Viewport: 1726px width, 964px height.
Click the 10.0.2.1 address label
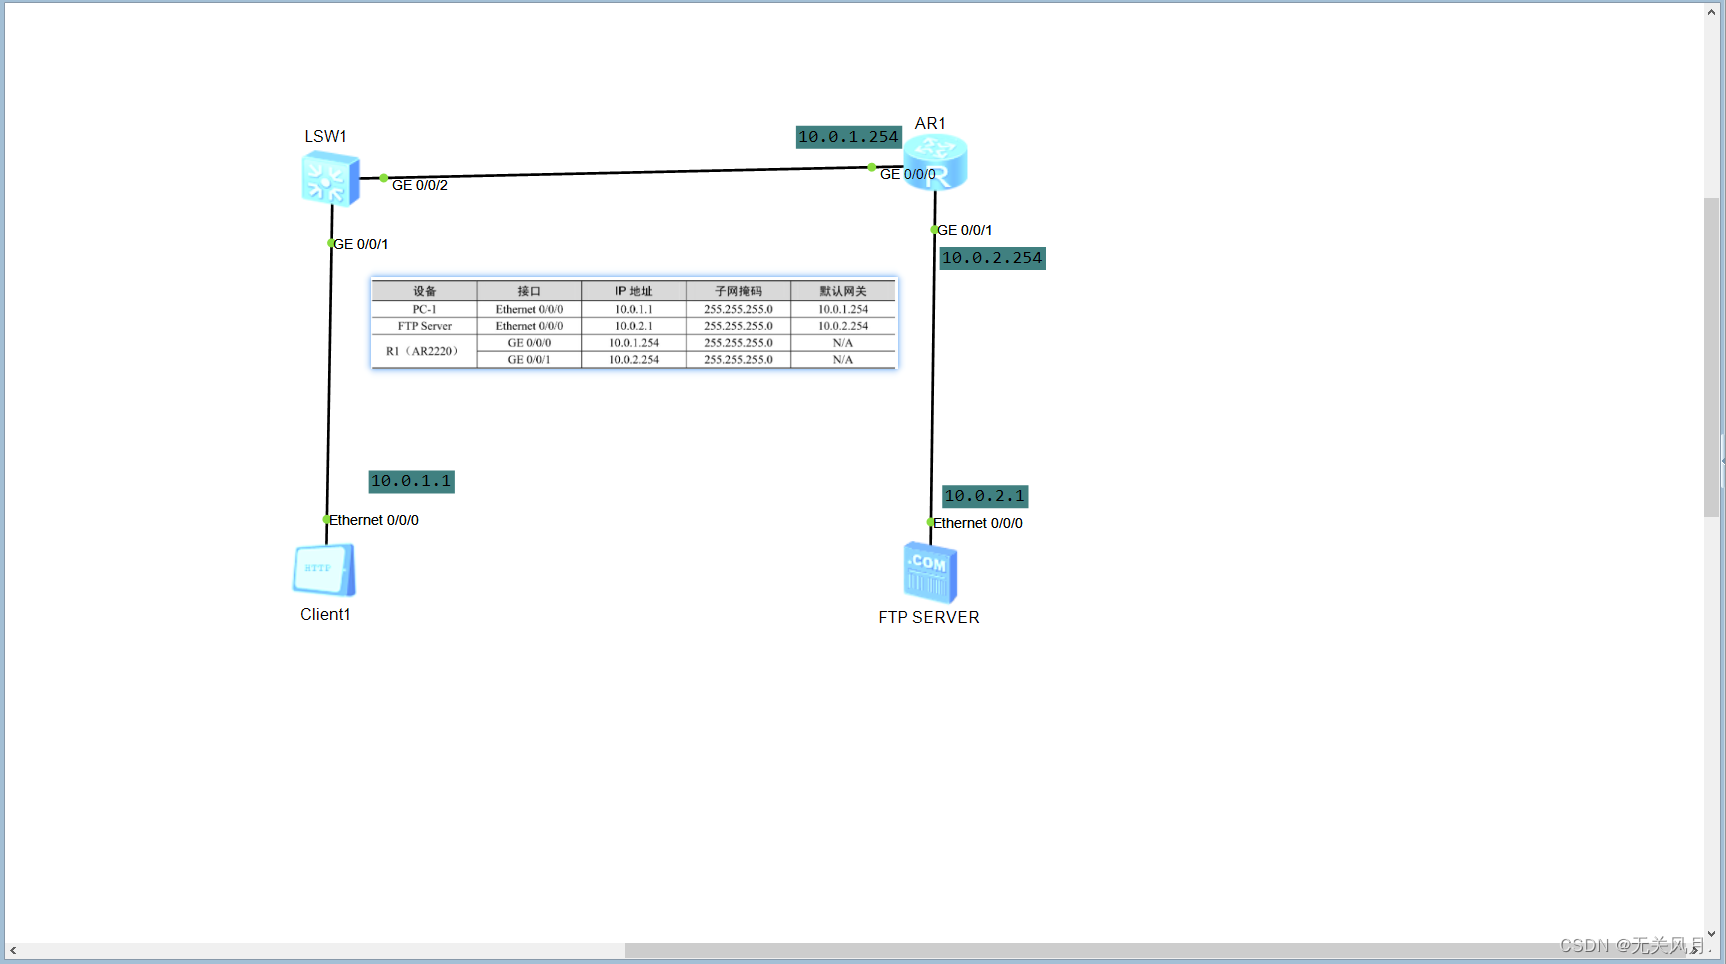(985, 496)
